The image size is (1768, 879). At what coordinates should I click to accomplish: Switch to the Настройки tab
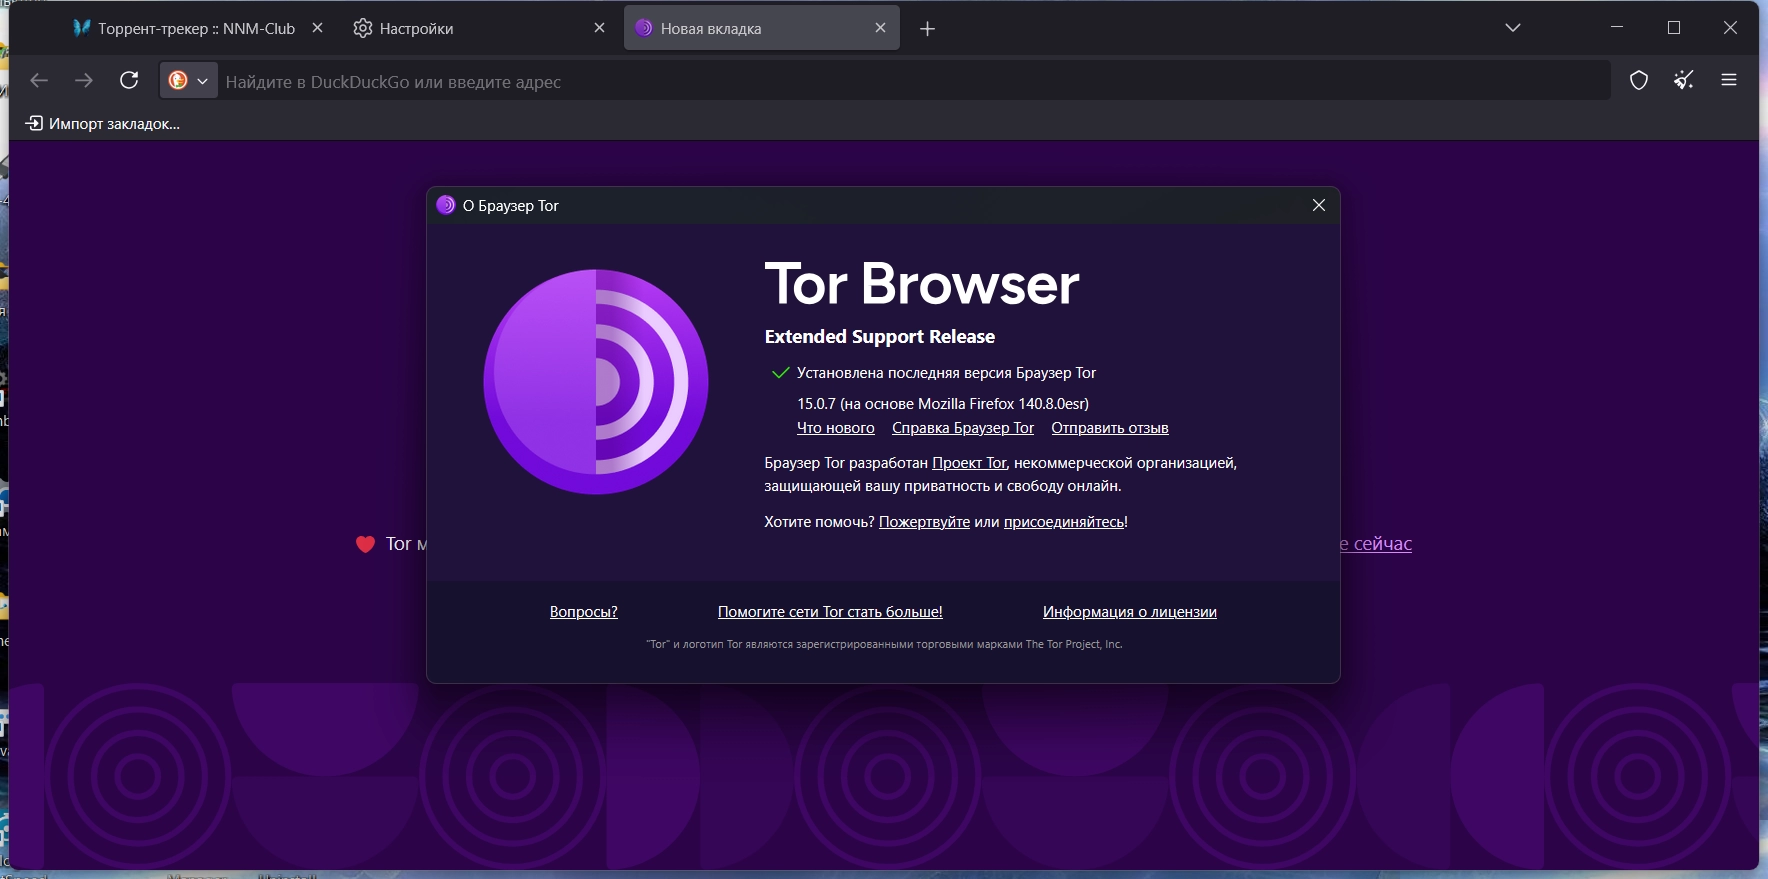pos(479,28)
